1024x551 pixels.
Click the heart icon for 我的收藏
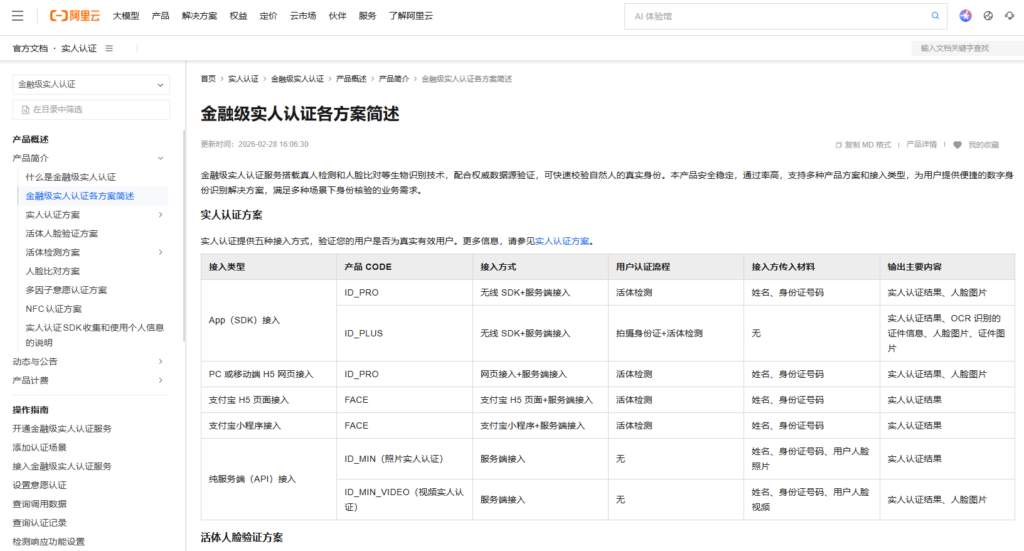[x=957, y=145]
